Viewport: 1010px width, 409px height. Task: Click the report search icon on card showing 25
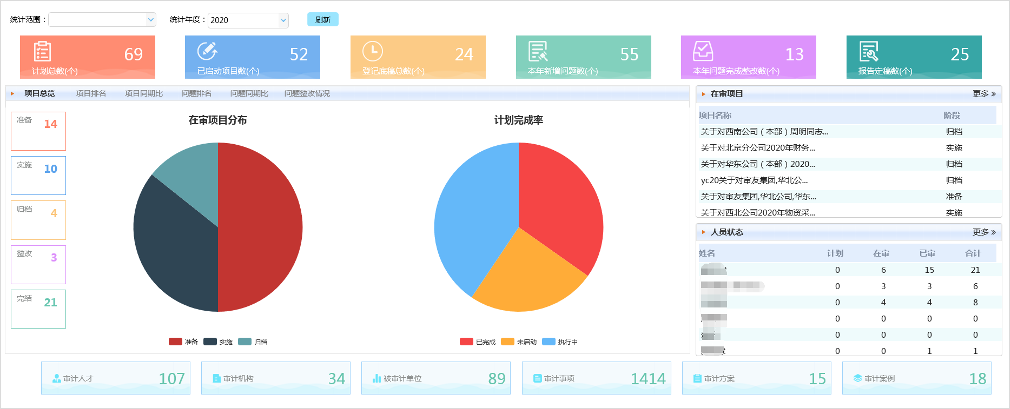[x=868, y=53]
